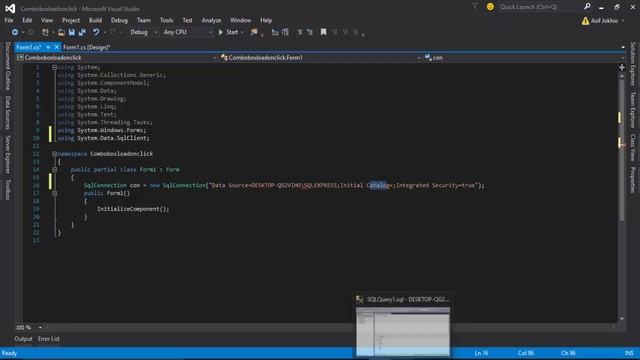Open the Document Outline side tab
This screenshot has height=360, width=640.
tap(7, 66)
